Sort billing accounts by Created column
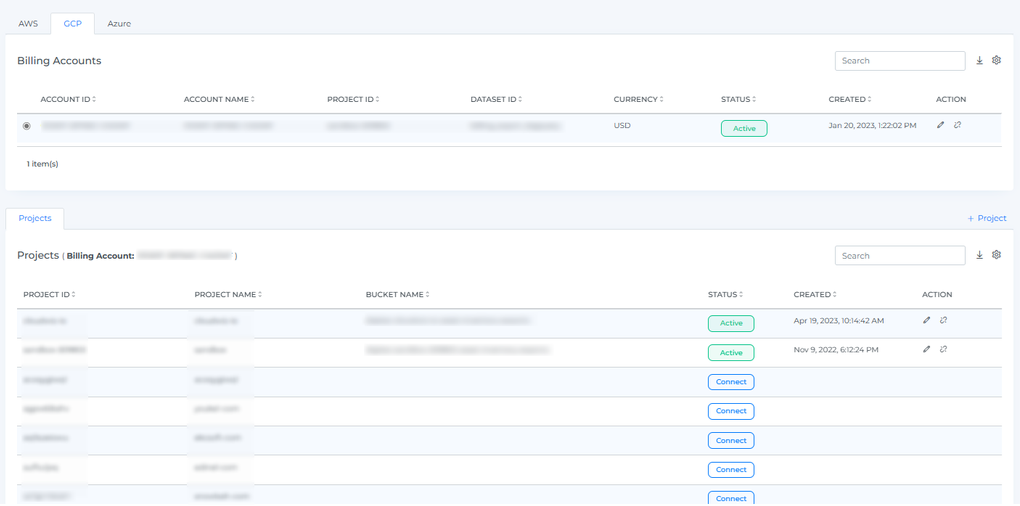Image resolution: width=1020 pixels, height=506 pixels. (849, 100)
